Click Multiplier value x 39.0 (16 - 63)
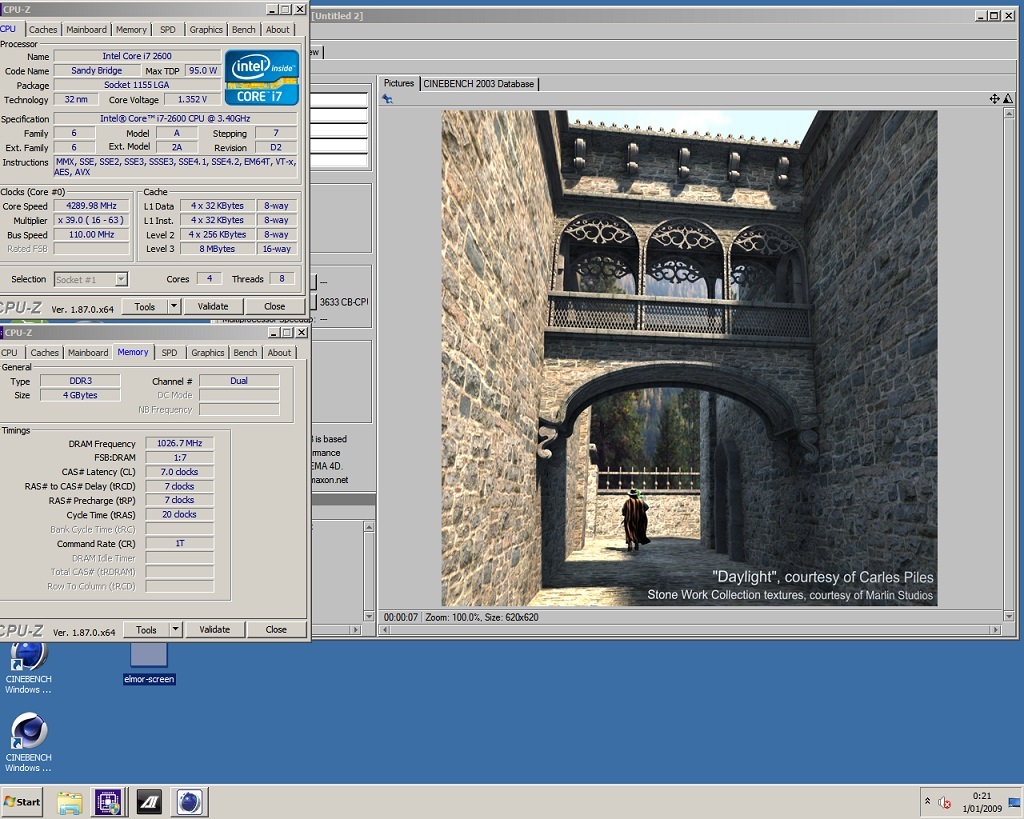The width and height of the screenshot is (1024, 819). [x=91, y=220]
